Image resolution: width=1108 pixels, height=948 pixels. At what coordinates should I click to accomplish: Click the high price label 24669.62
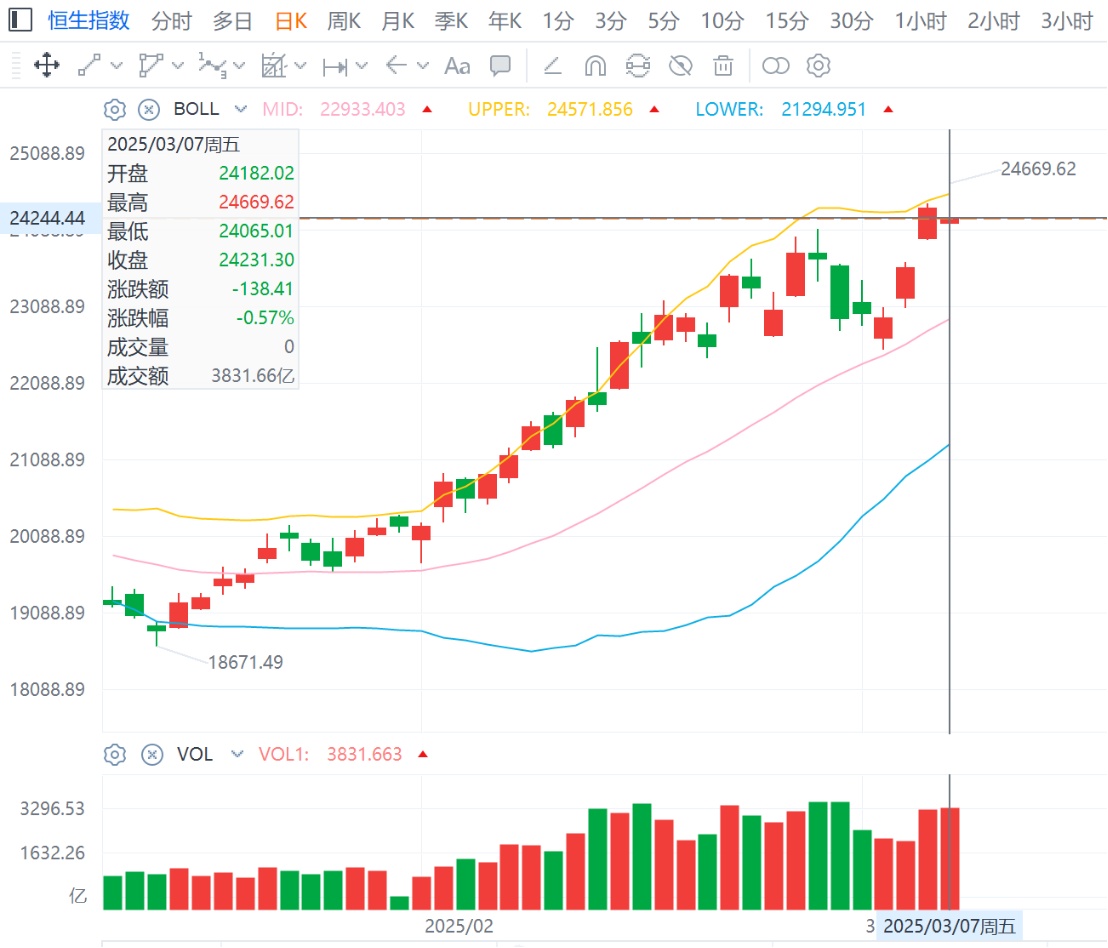click(1038, 169)
